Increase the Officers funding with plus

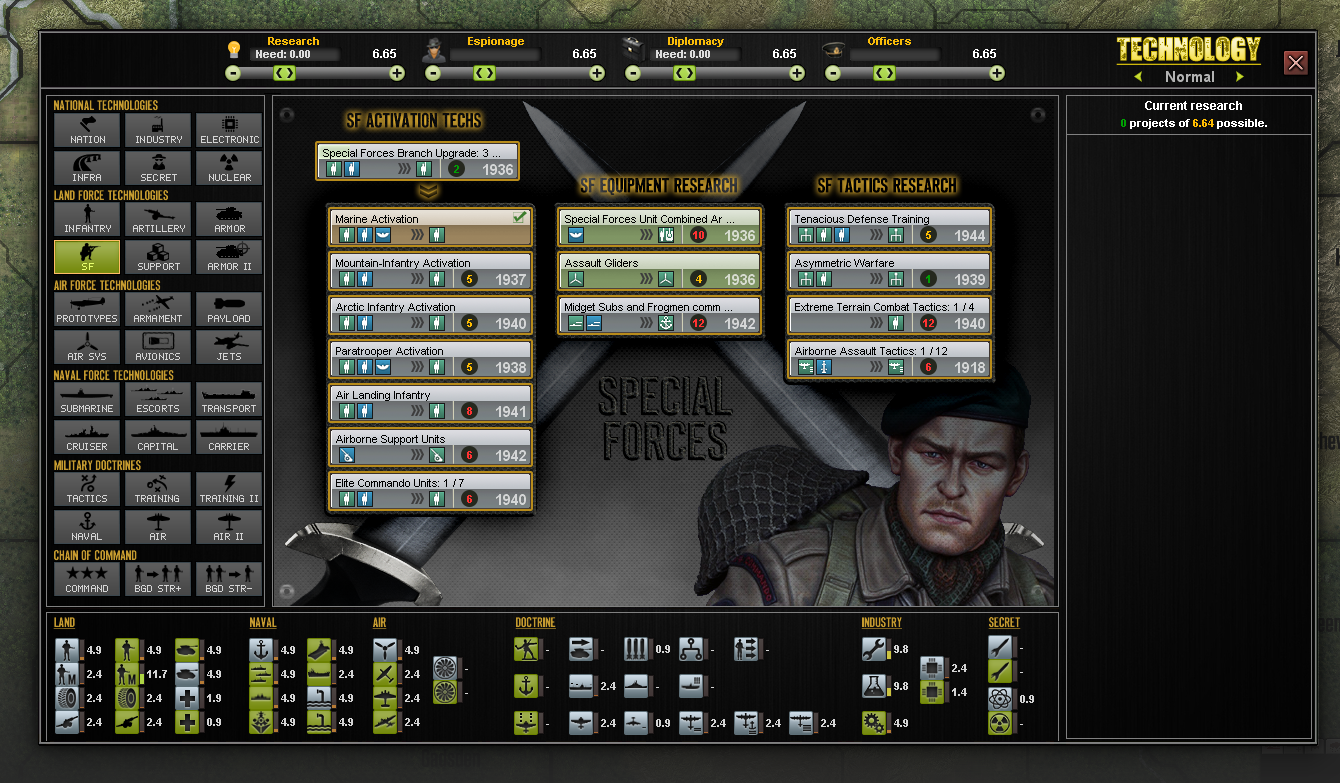click(x=997, y=73)
